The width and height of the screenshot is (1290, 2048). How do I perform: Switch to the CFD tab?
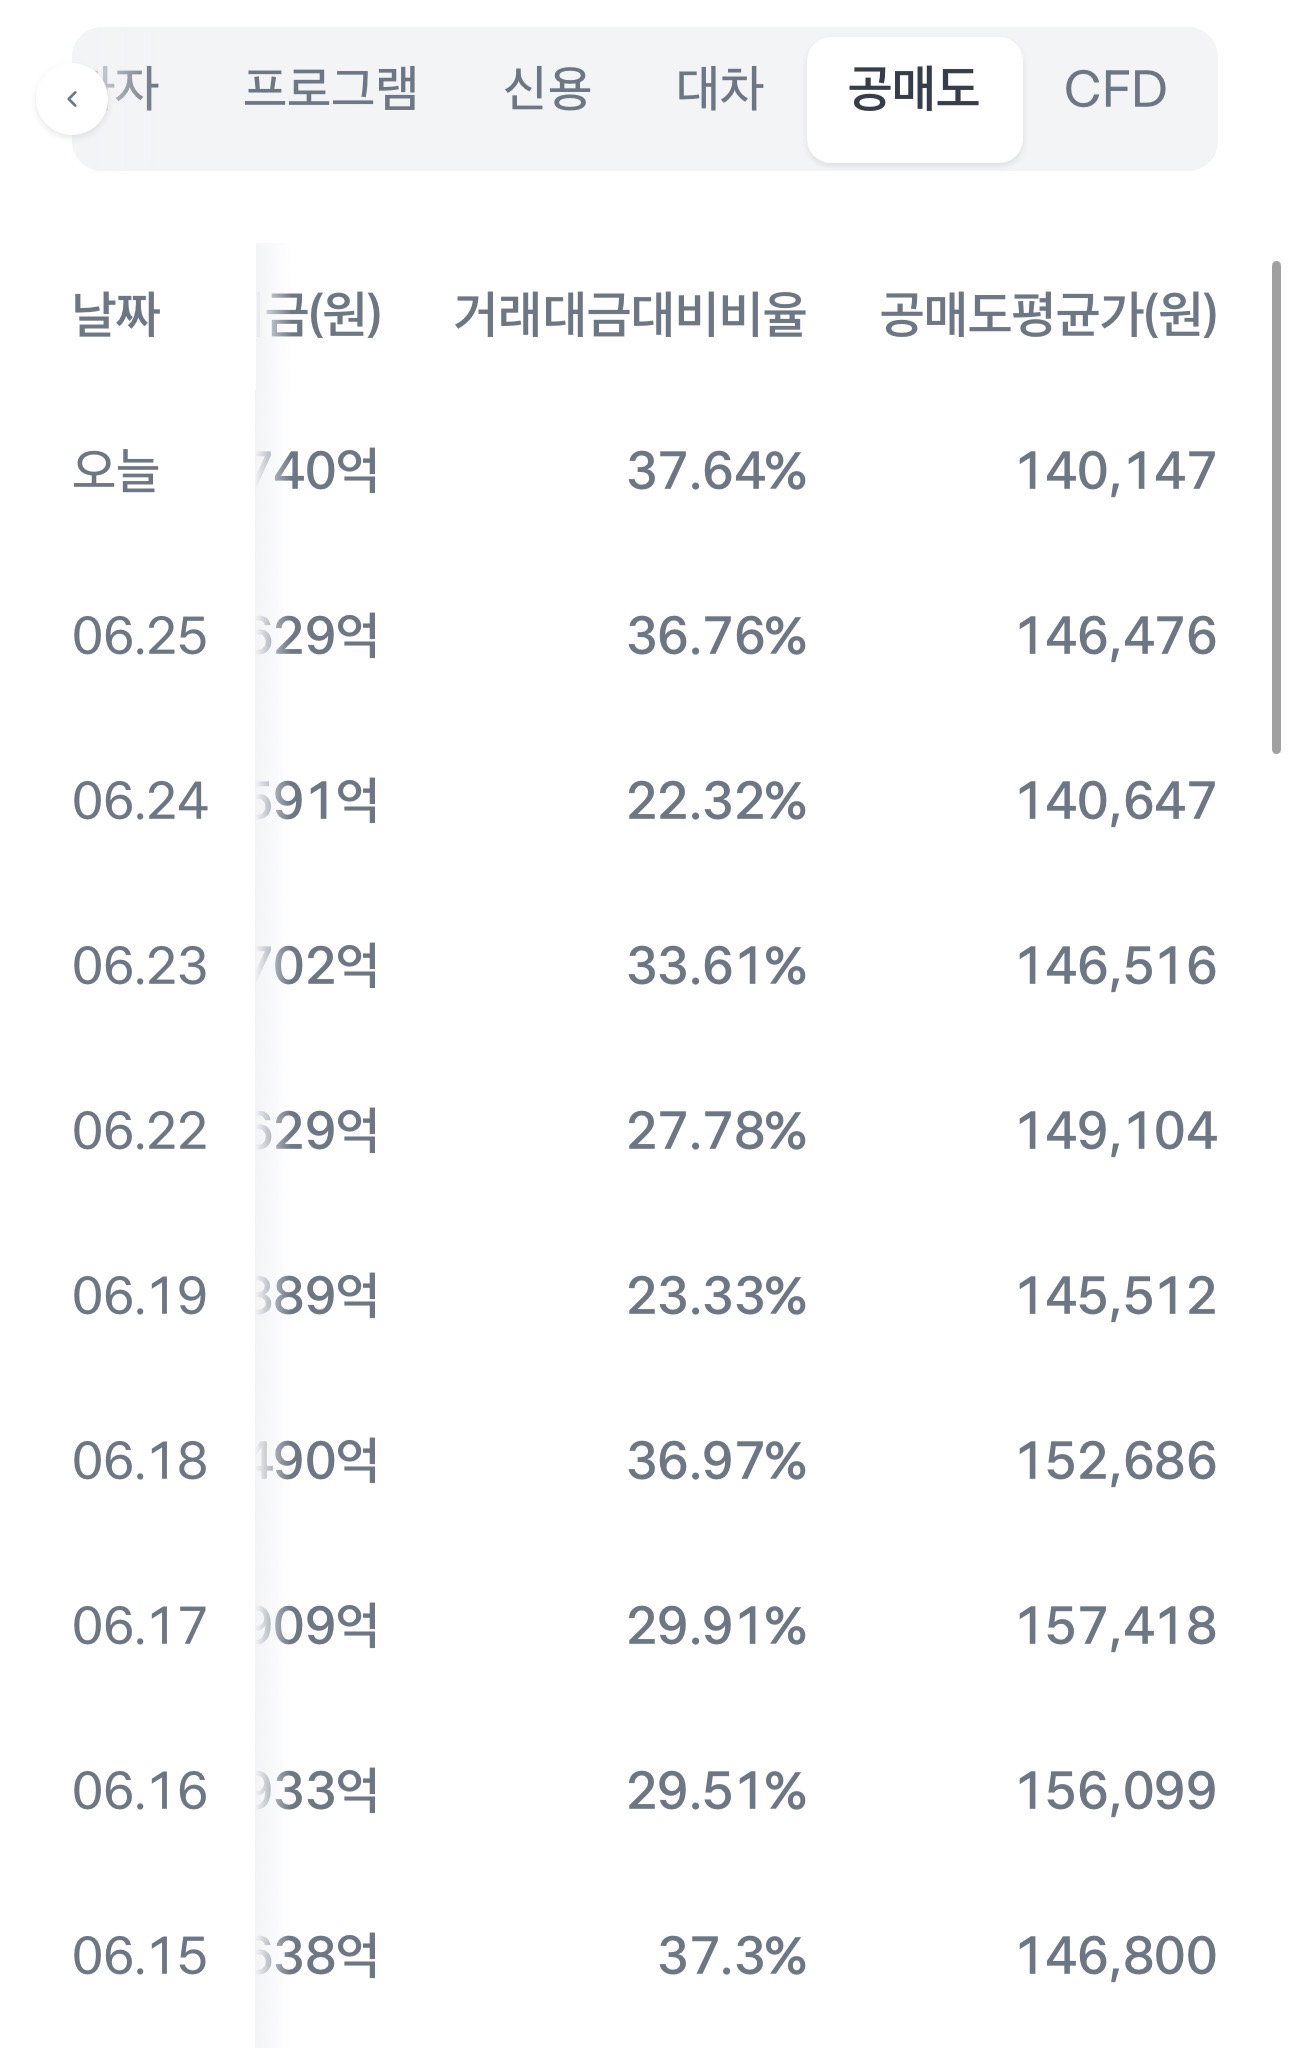coord(1115,89)
